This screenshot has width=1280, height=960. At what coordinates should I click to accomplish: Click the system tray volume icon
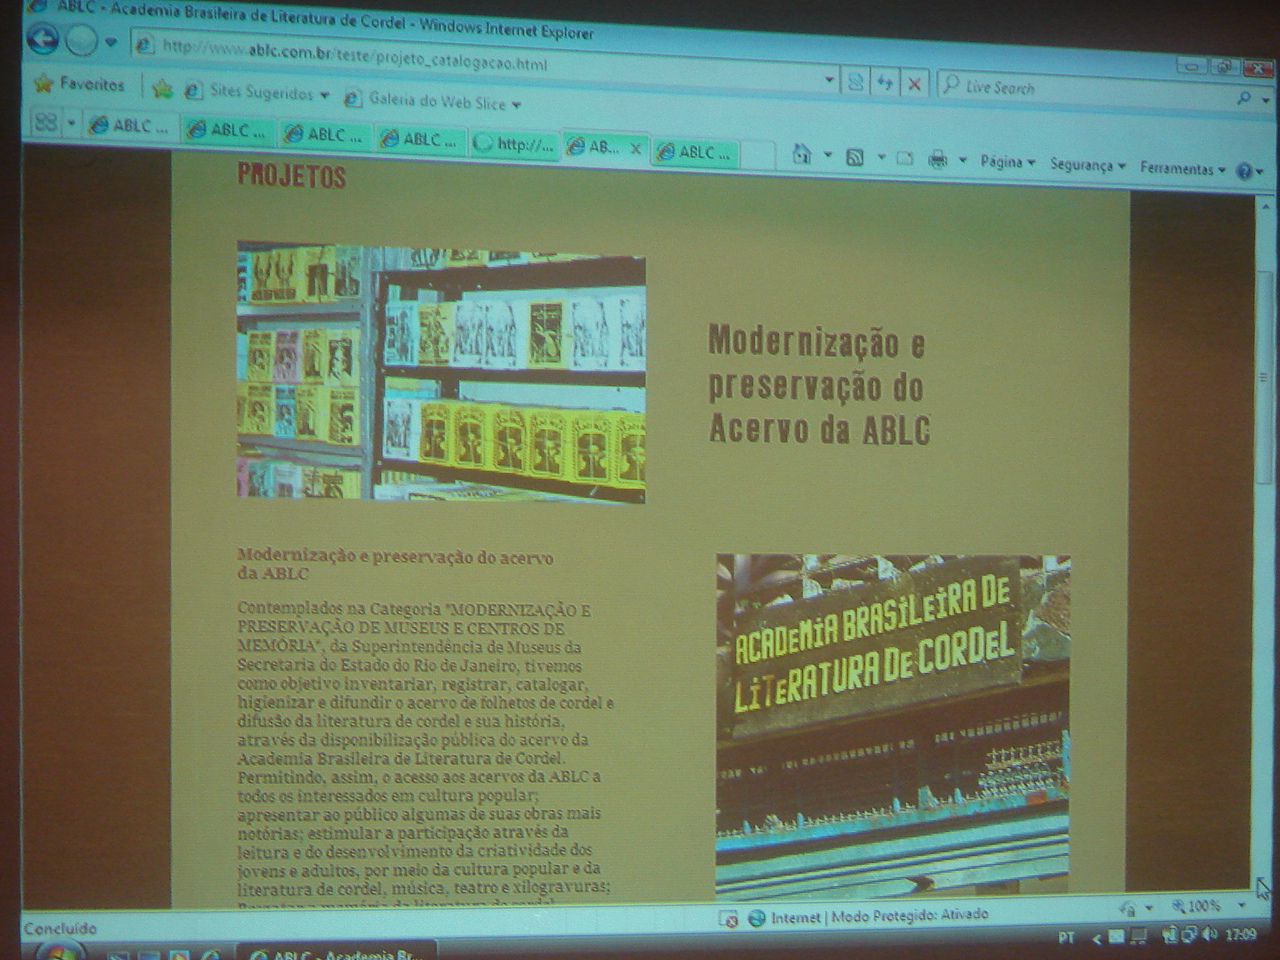(1211, 934)
